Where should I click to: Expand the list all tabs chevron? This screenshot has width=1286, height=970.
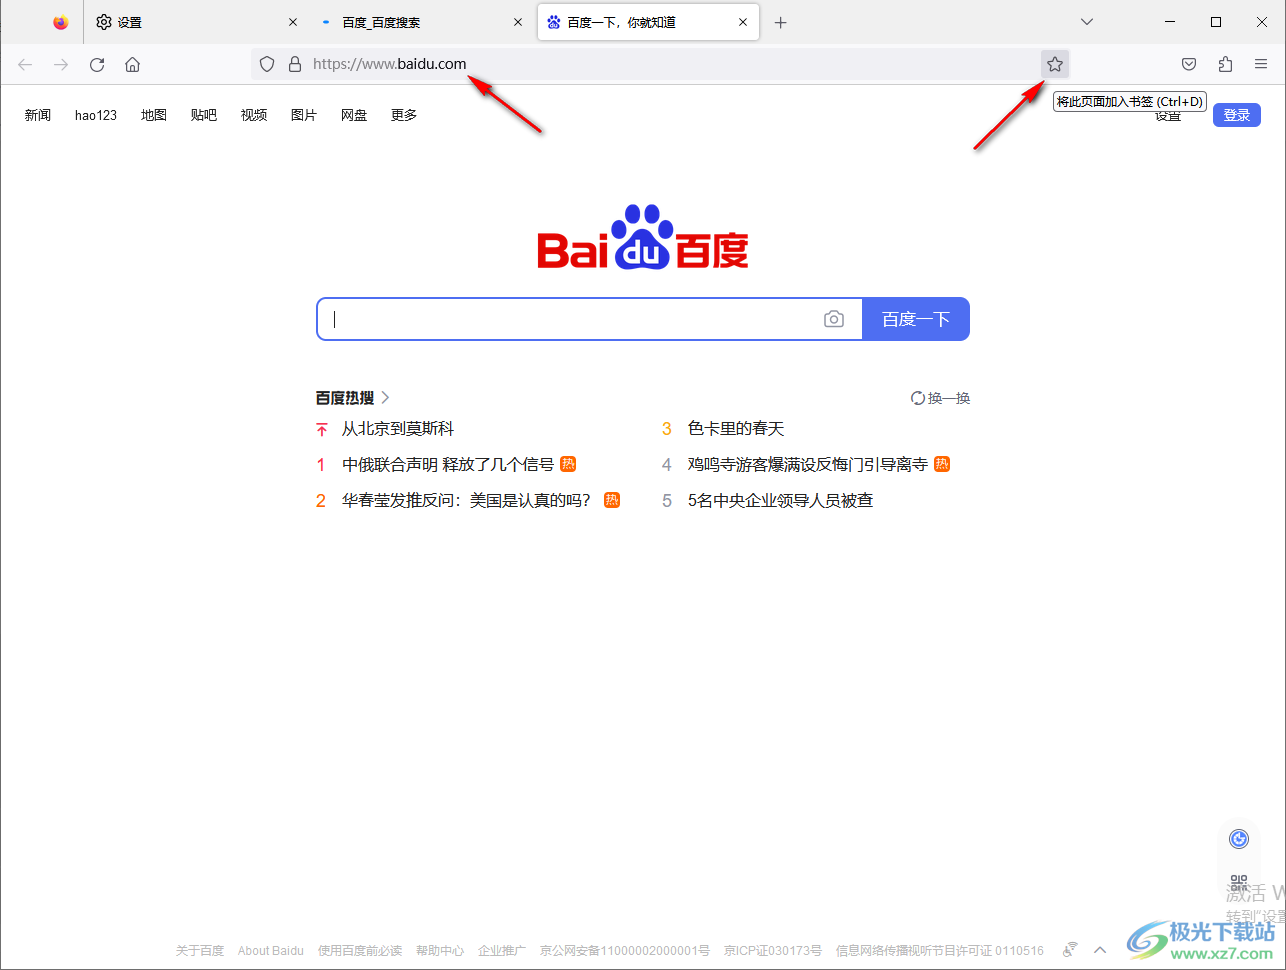click(1087, 22)
